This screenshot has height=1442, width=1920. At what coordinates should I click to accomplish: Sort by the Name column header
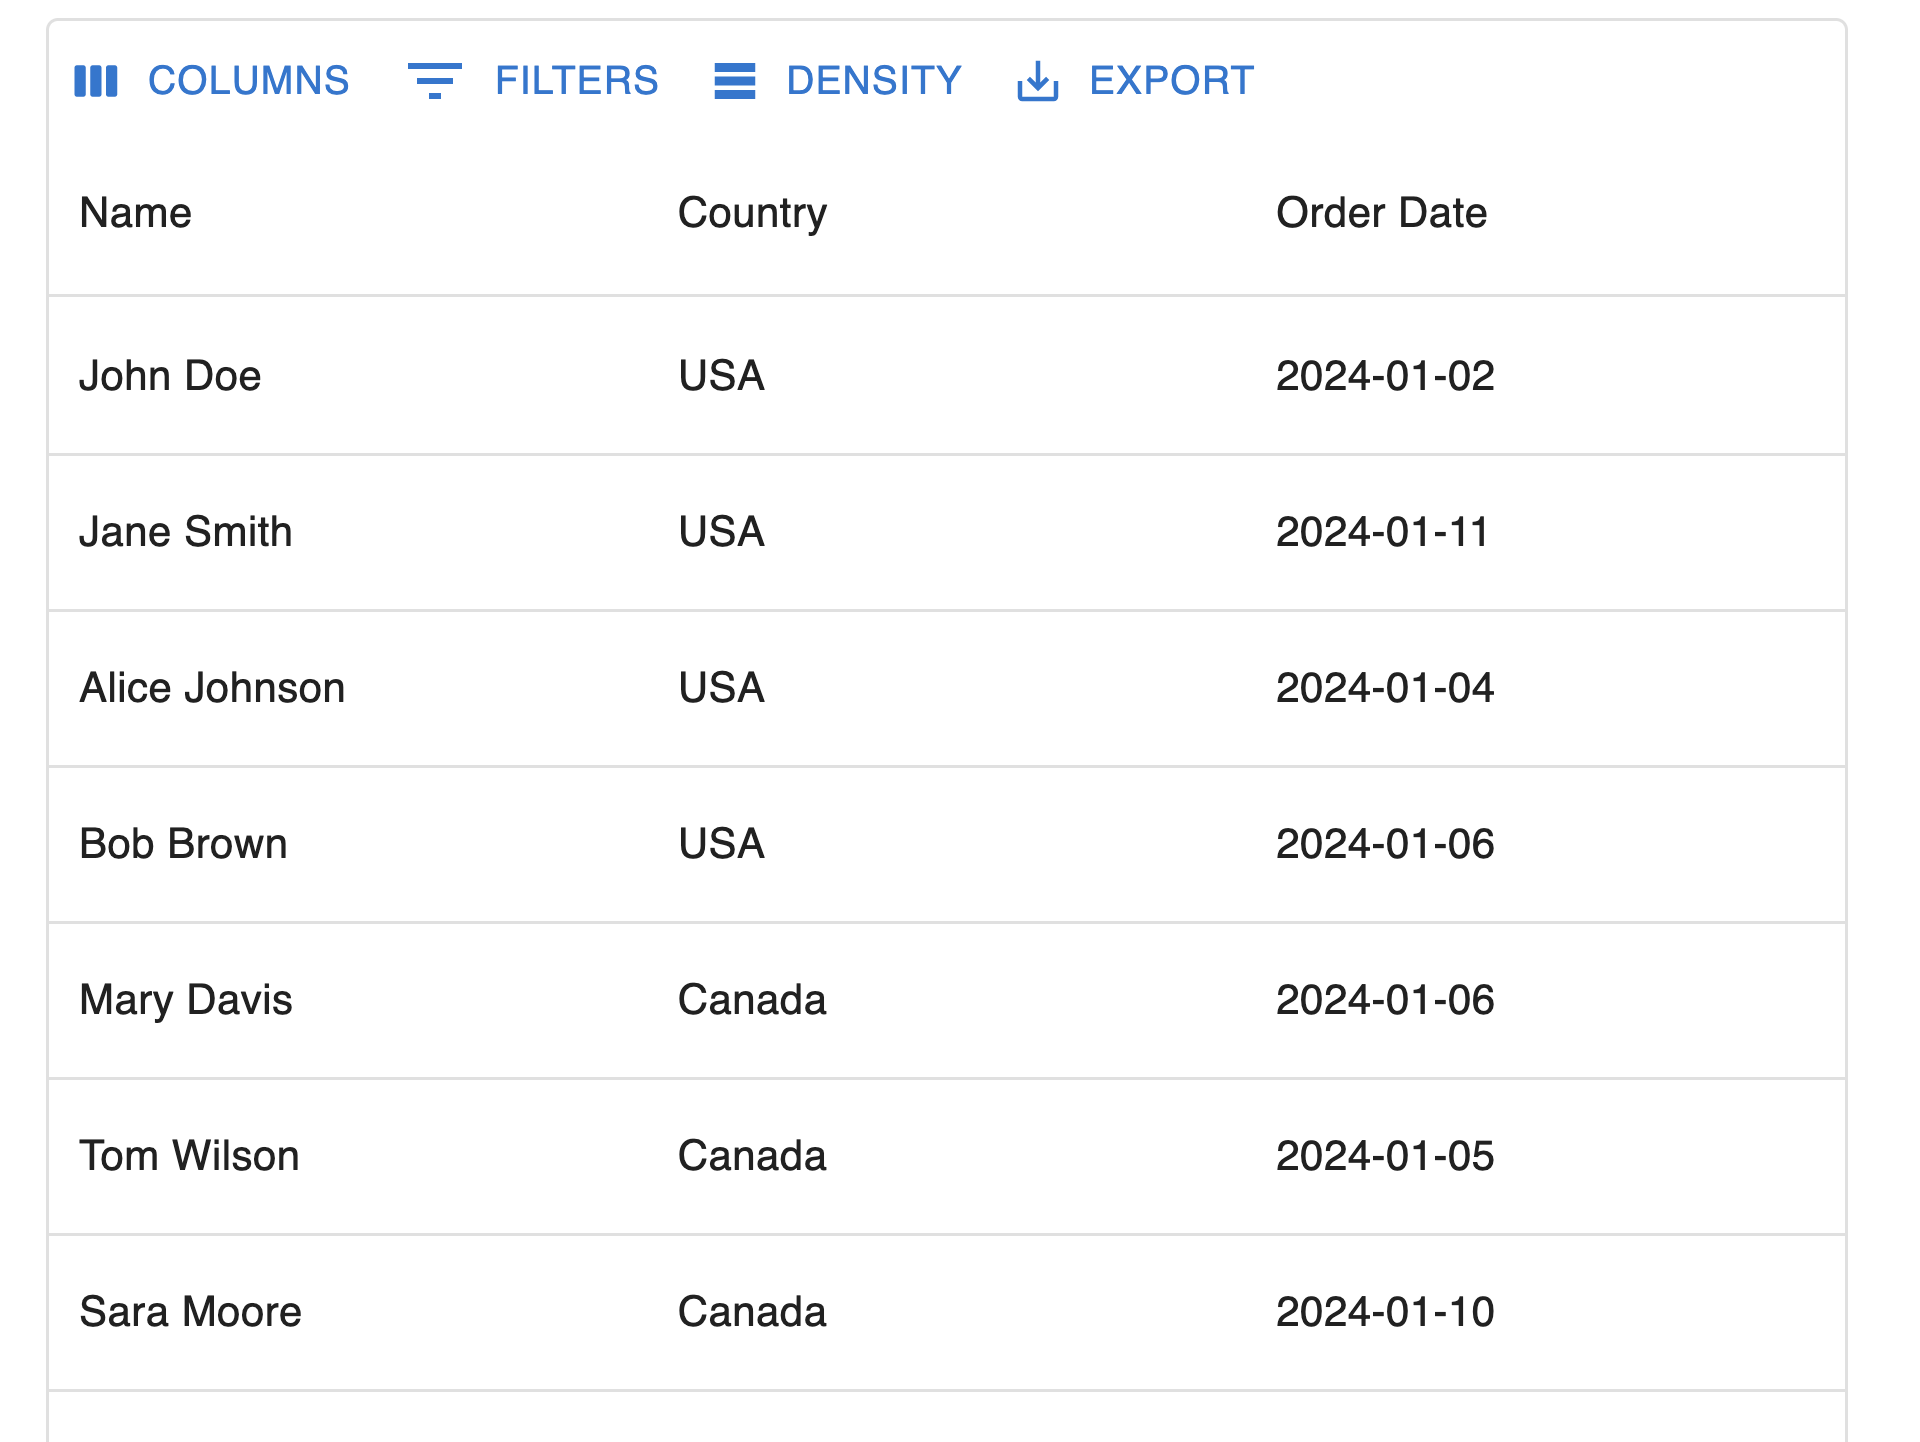136,213
